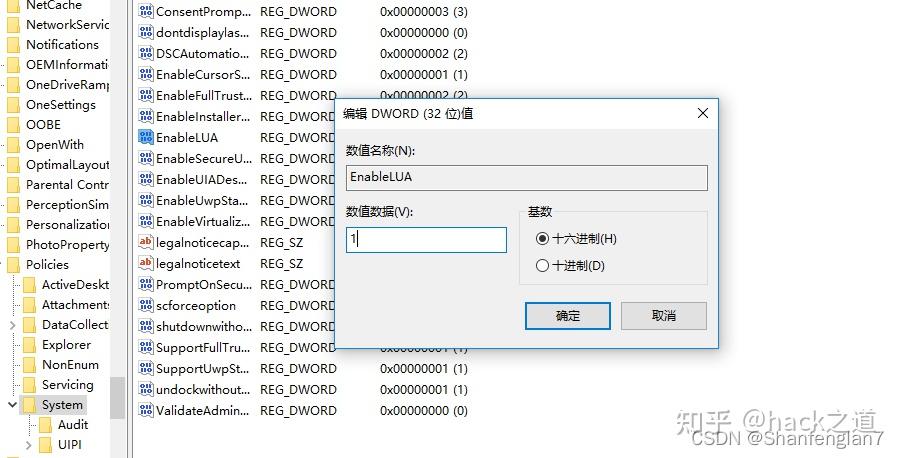This screenshot has width=899, height=458.
Task: Select the Attachment key in the tree
Action: (x=75, y=305)
